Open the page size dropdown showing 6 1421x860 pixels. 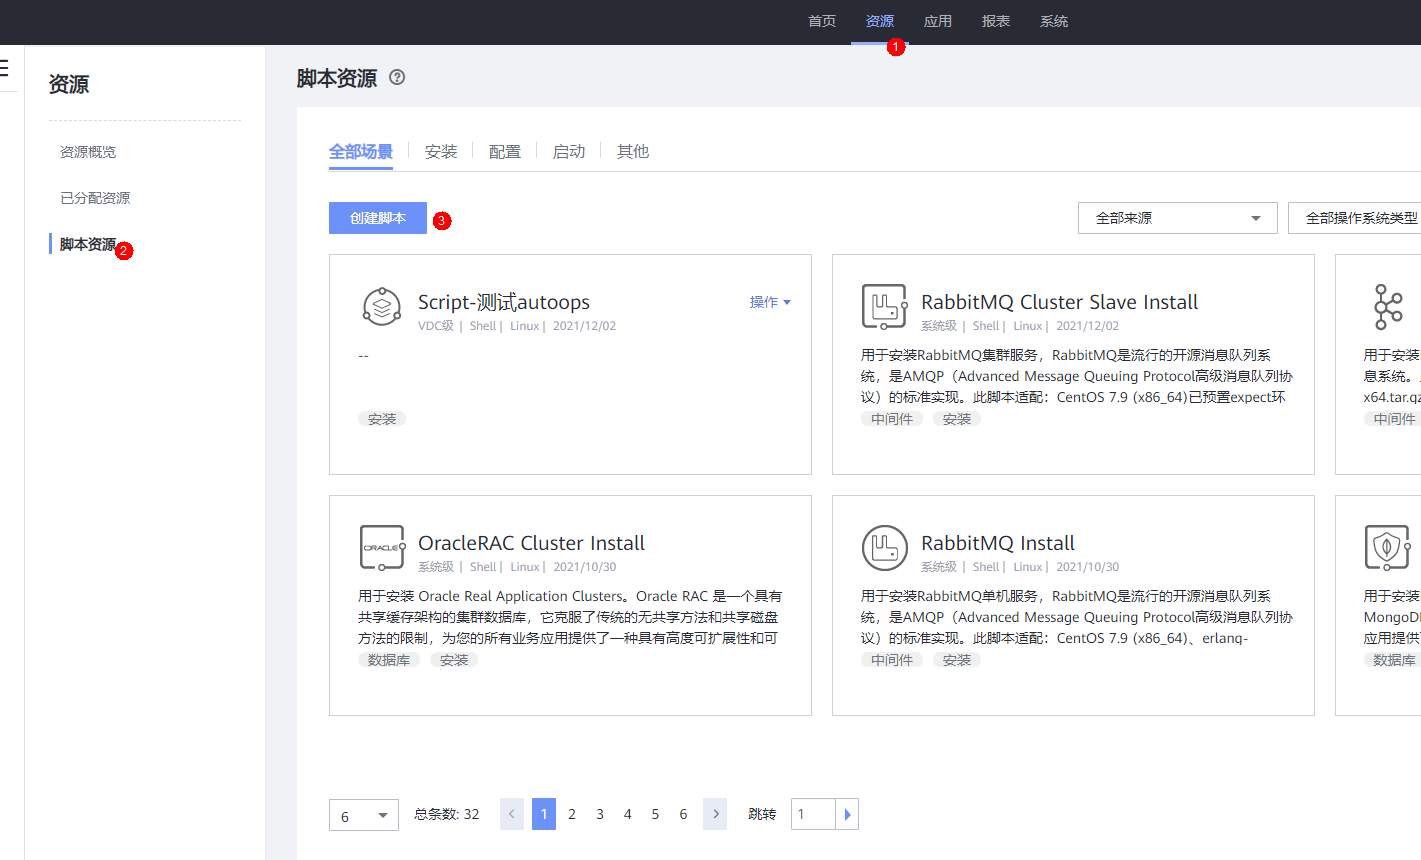pyautogui.click(x=364, y=815)
